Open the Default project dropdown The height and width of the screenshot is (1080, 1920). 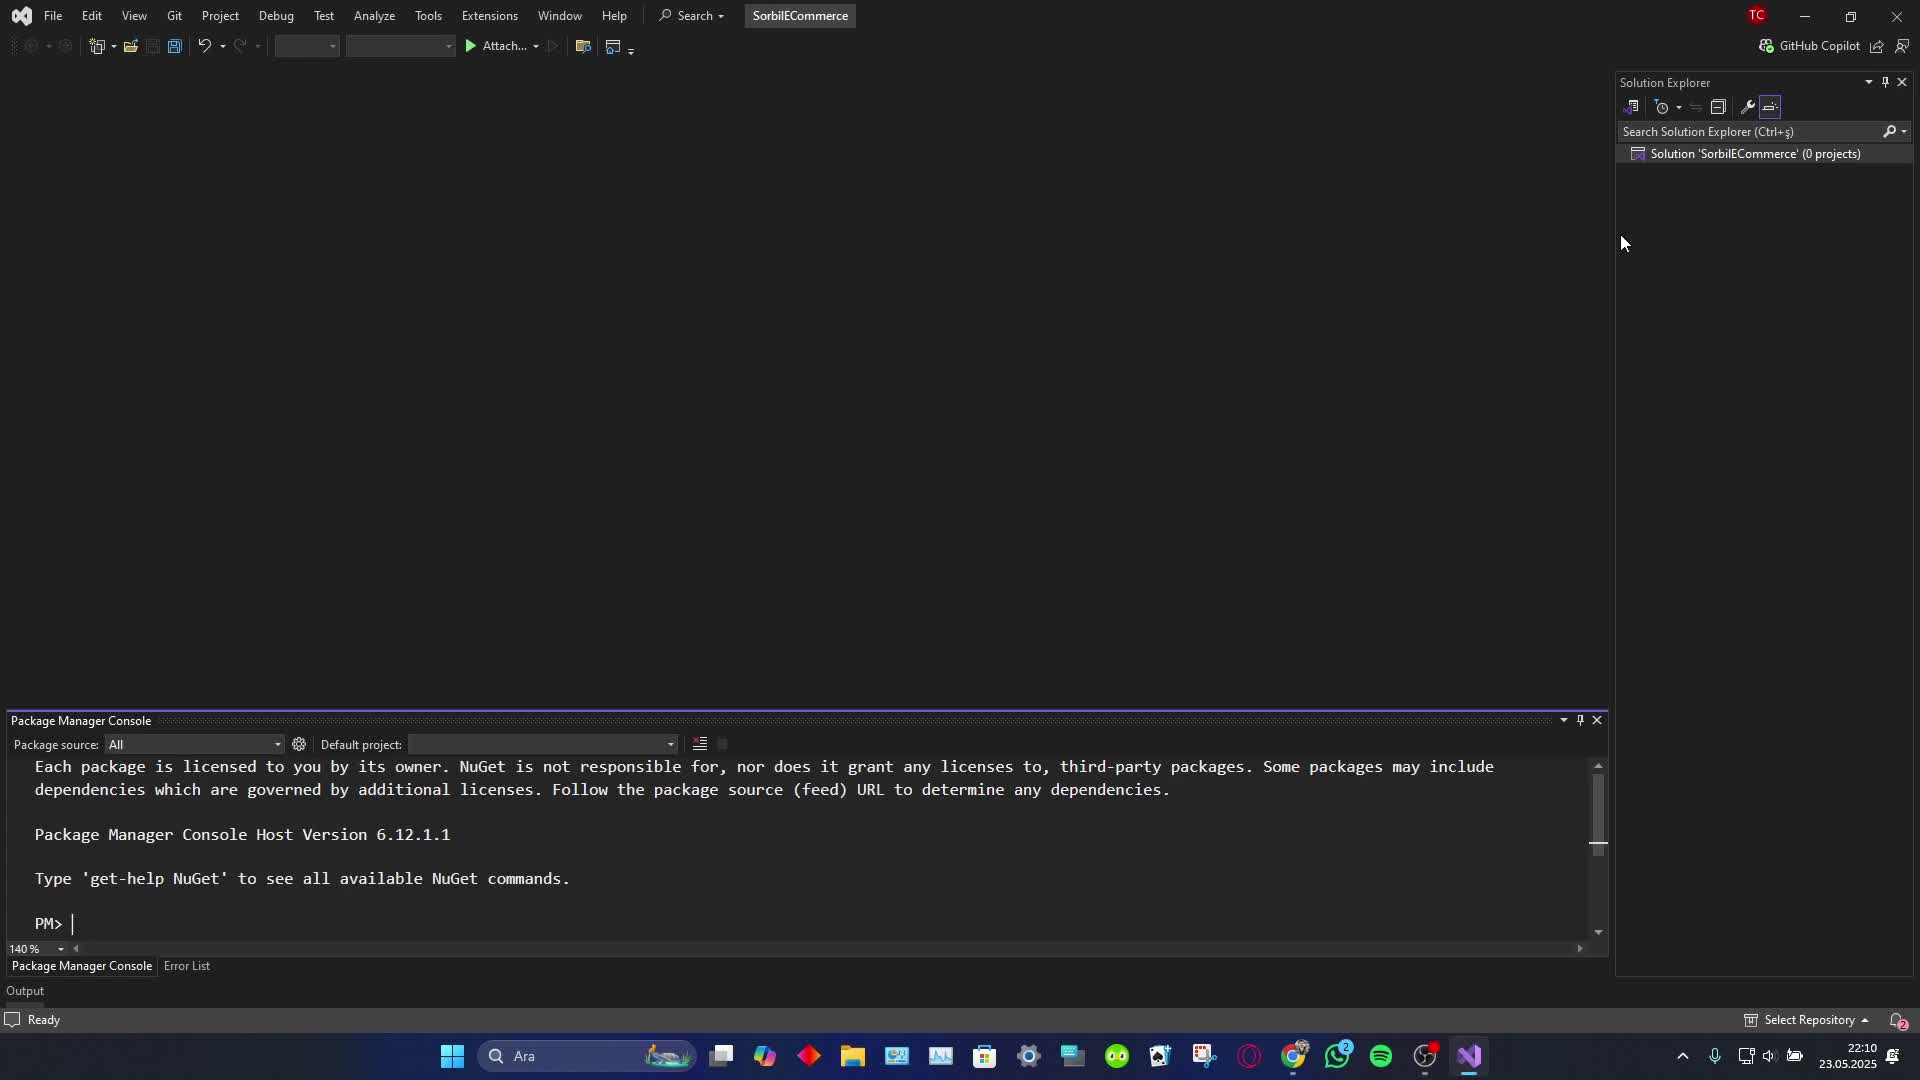click(x=543, y=745)
